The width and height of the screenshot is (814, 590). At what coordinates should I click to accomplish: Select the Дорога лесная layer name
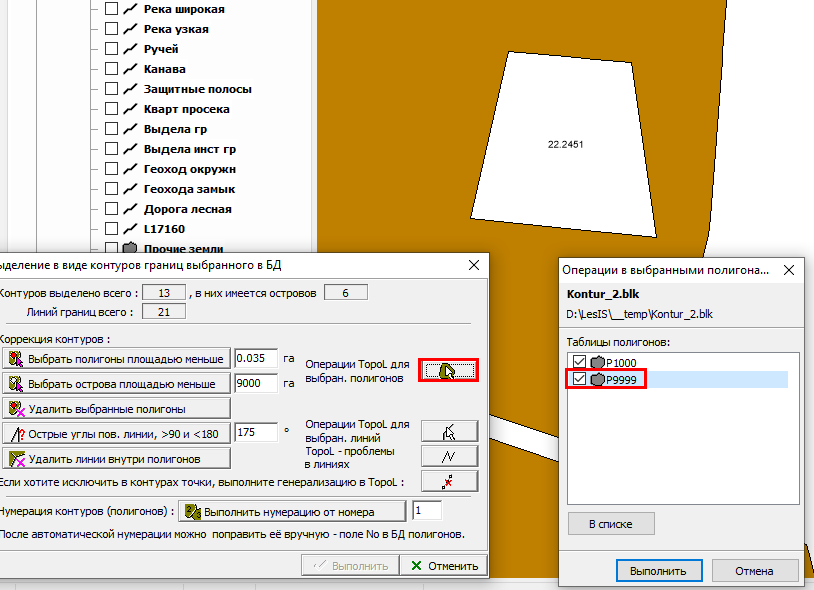pyautogui.click(x=187, y=209)
